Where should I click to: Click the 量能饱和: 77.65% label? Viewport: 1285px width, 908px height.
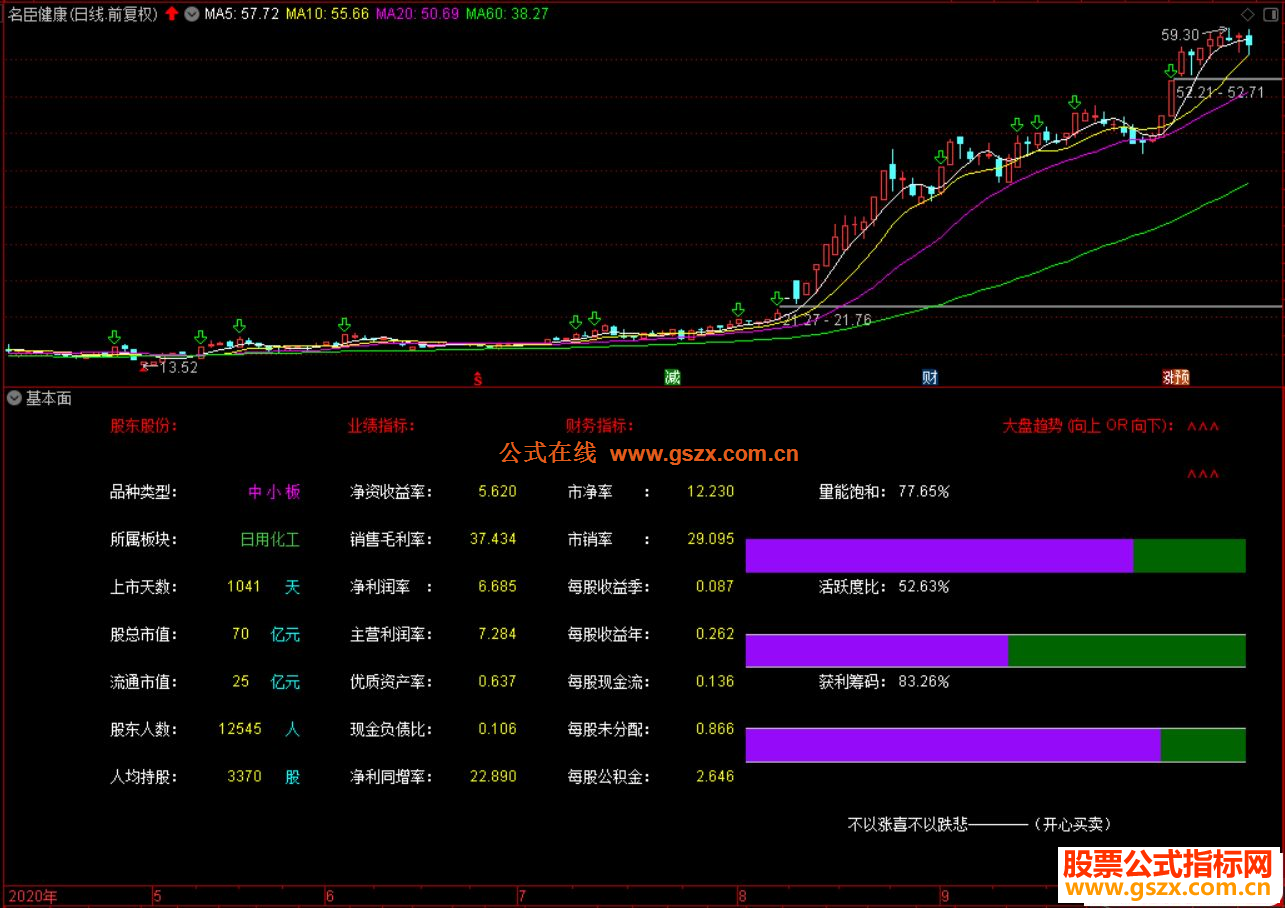884,492
